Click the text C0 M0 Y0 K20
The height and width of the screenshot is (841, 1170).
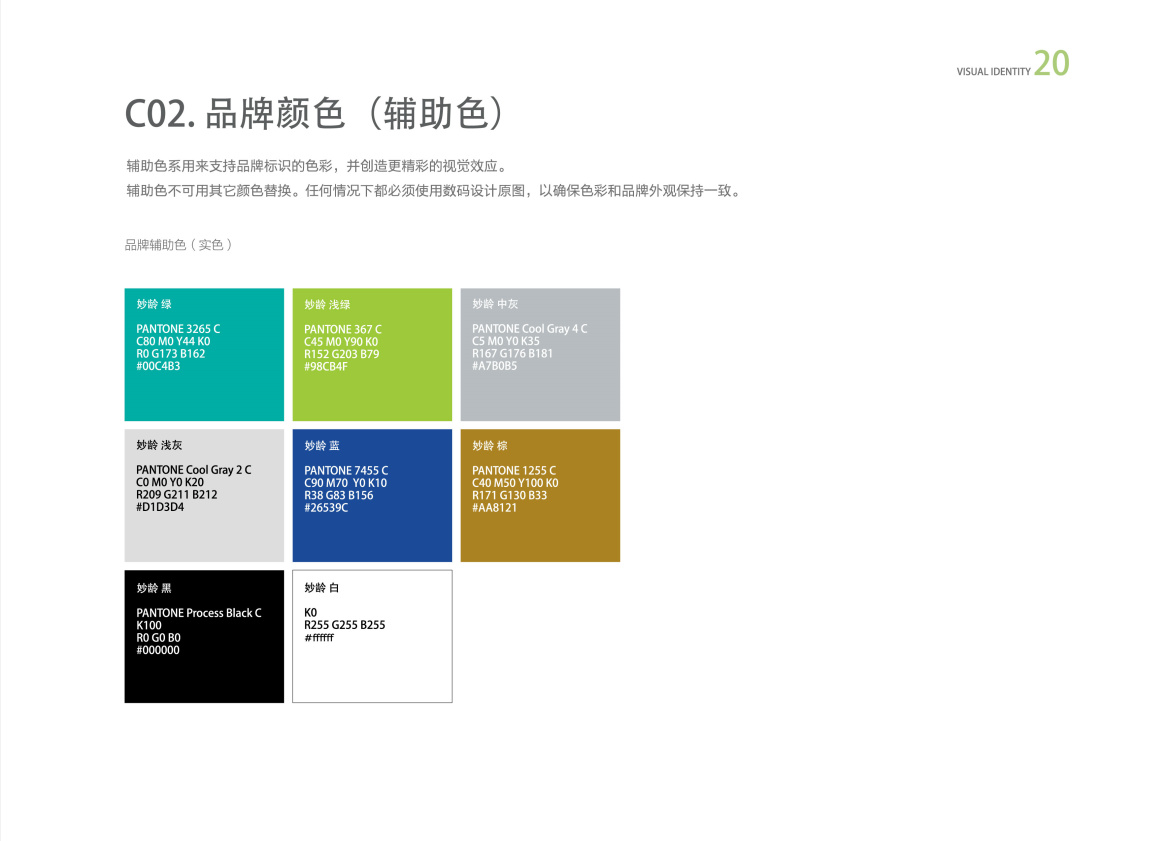(170, 483)
